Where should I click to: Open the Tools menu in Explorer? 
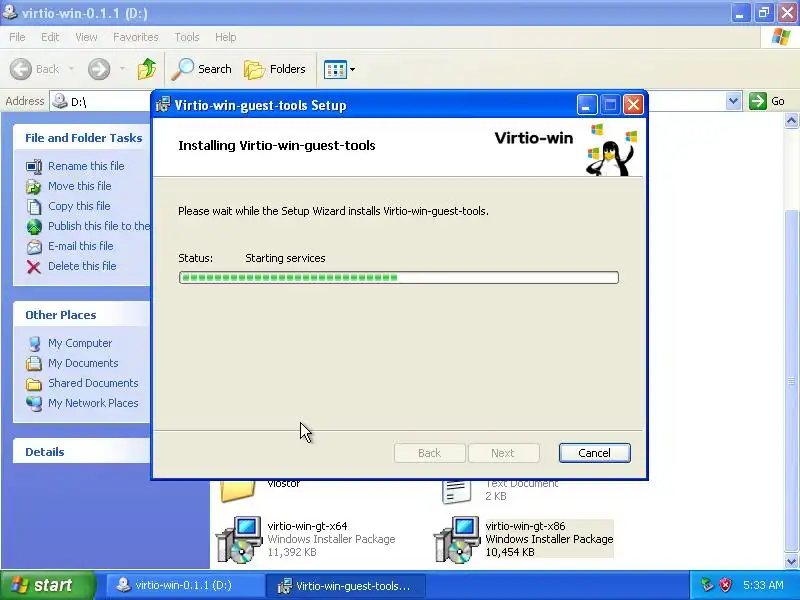187,37
